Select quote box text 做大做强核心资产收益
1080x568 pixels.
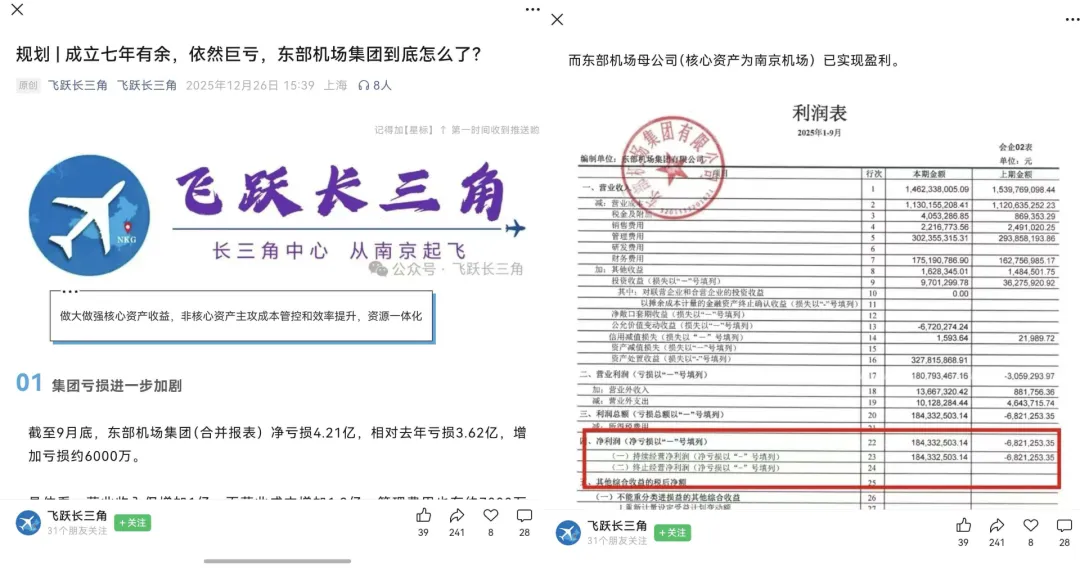[x=241, y=316]
